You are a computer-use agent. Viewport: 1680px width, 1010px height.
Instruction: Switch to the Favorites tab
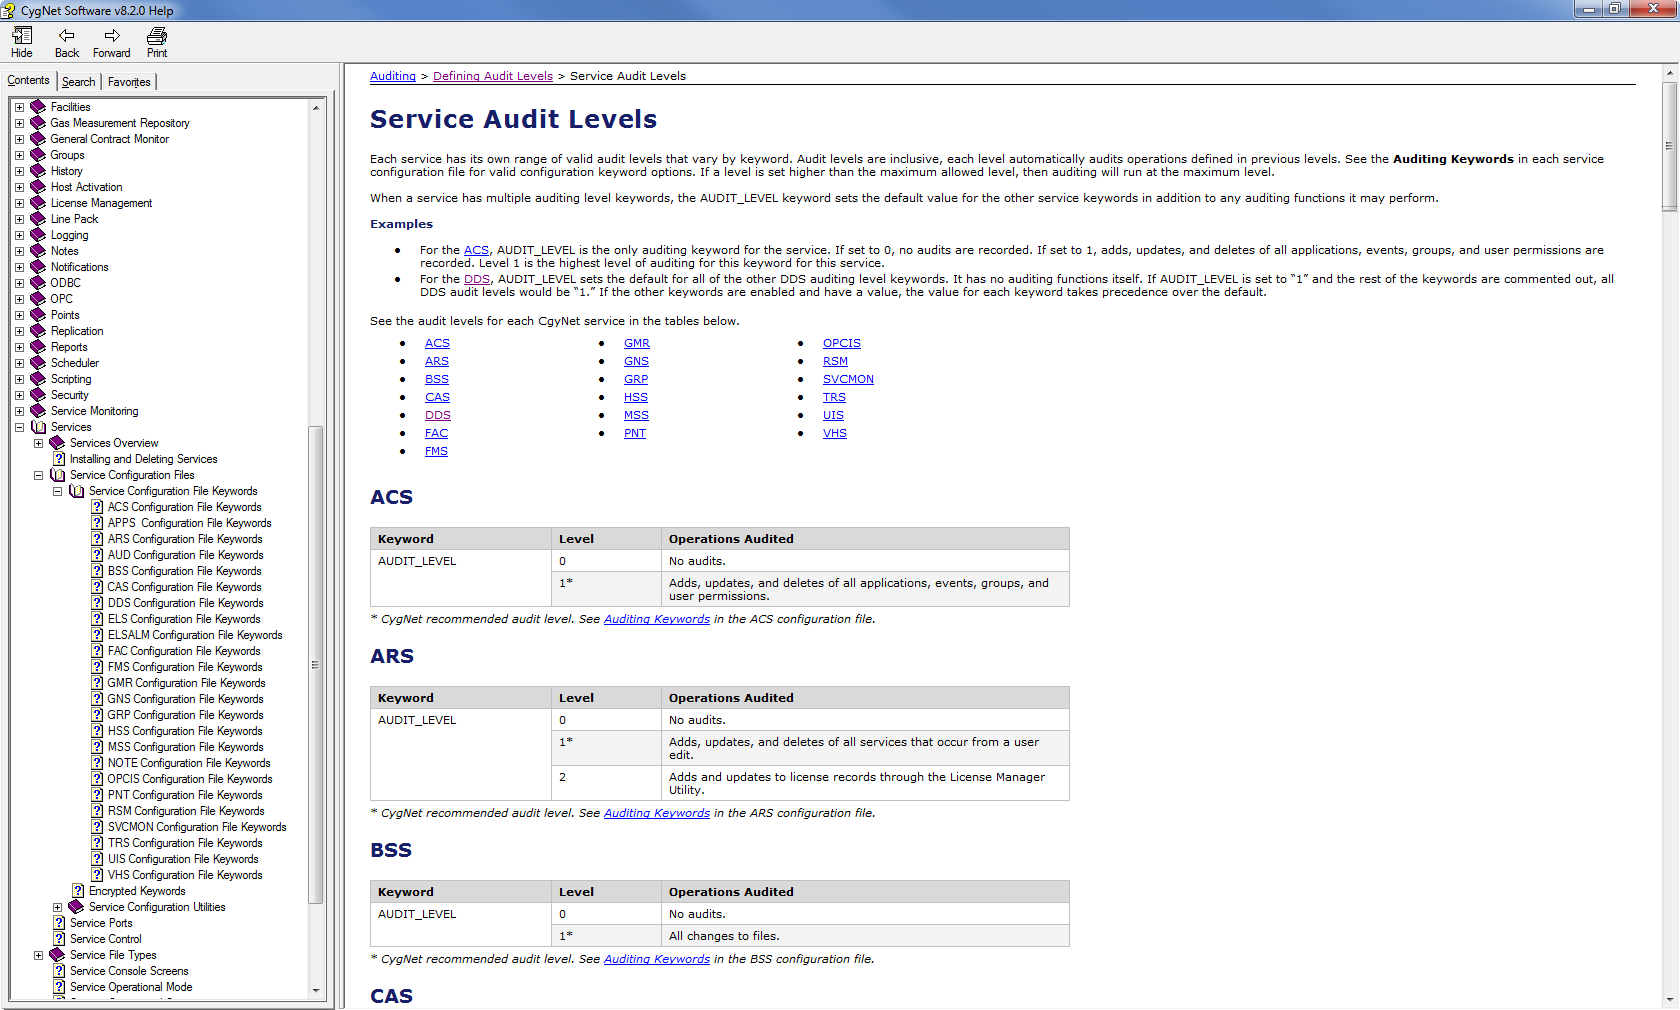click(129, 82)
